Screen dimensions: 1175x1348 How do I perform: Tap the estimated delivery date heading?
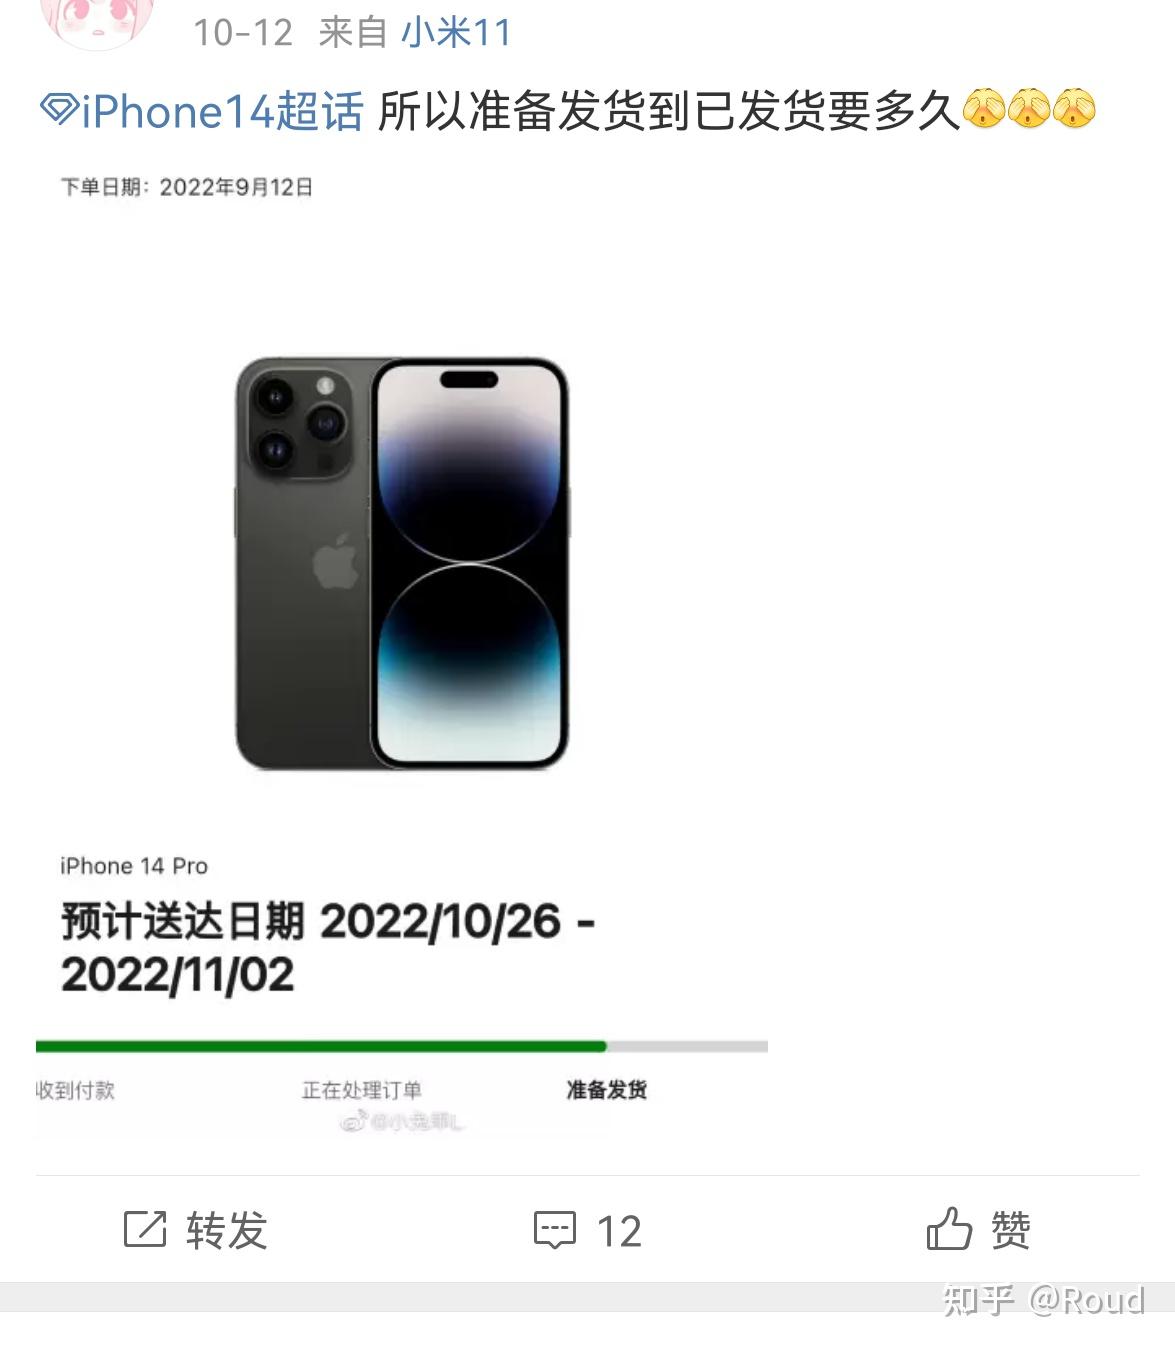point(328,948)
